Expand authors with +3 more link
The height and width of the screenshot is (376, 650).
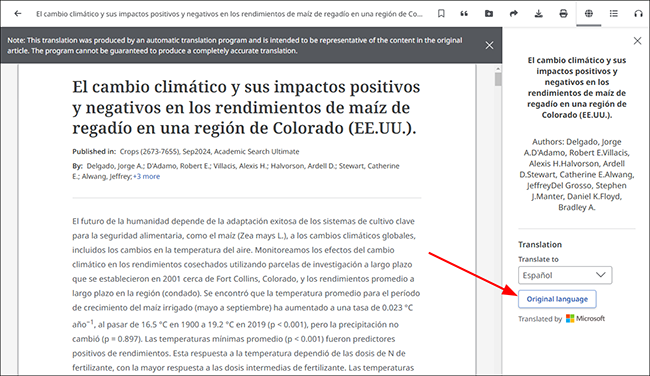tap(146, 176)
